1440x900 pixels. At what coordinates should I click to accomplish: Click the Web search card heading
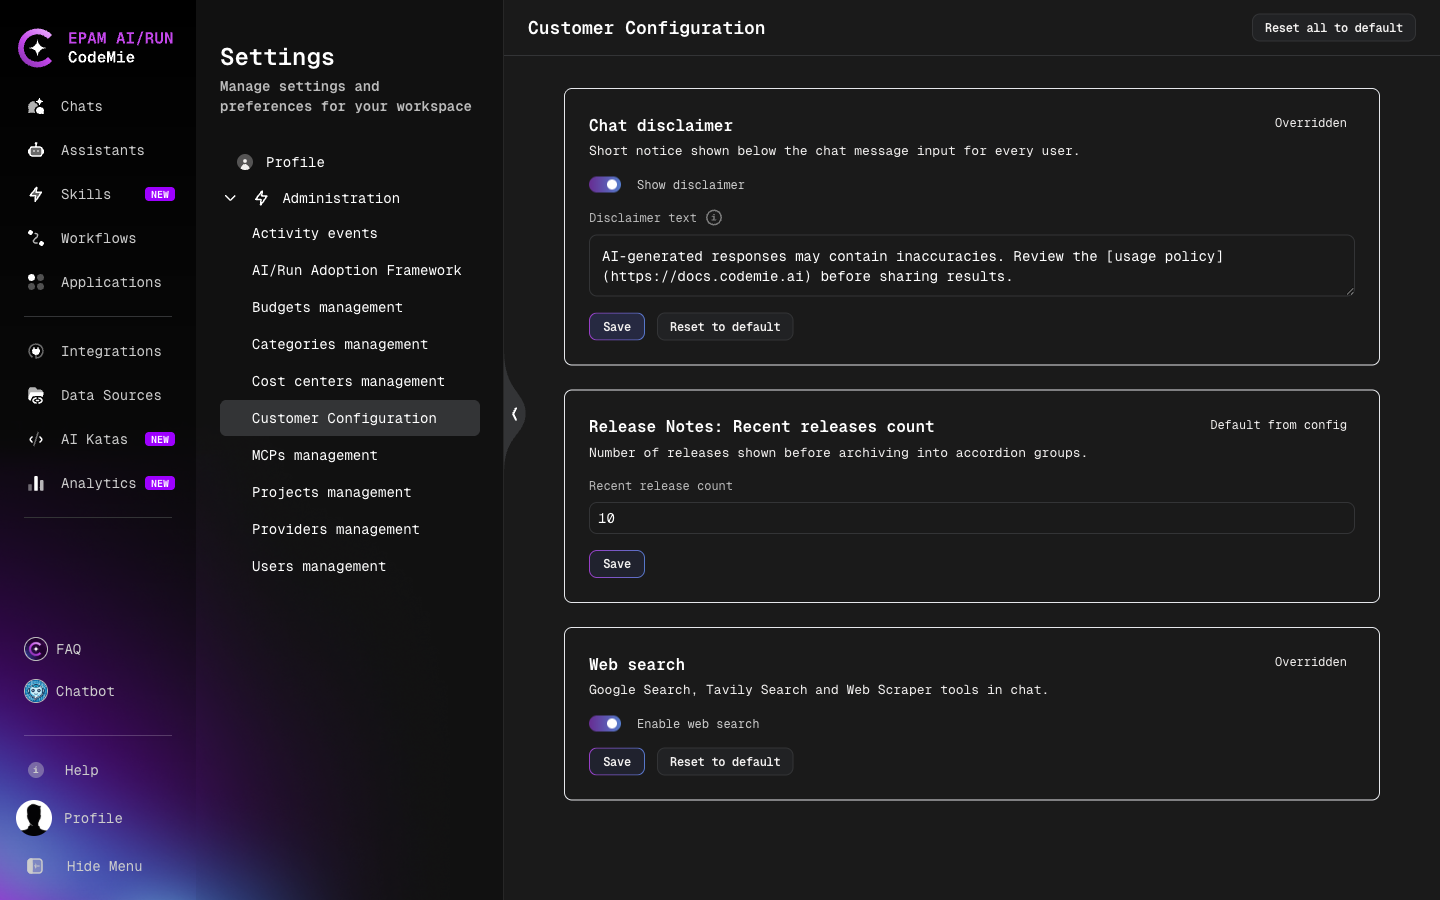coord(637,665)
